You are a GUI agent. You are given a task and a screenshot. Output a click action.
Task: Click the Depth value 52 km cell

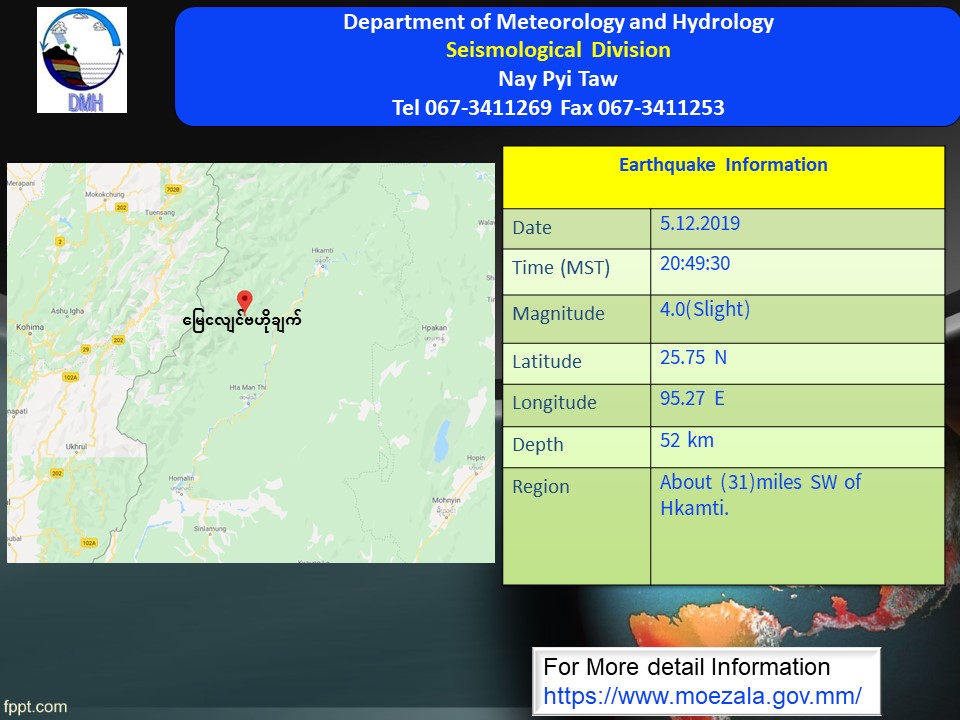pyautogui.click(x=797, y=447)
